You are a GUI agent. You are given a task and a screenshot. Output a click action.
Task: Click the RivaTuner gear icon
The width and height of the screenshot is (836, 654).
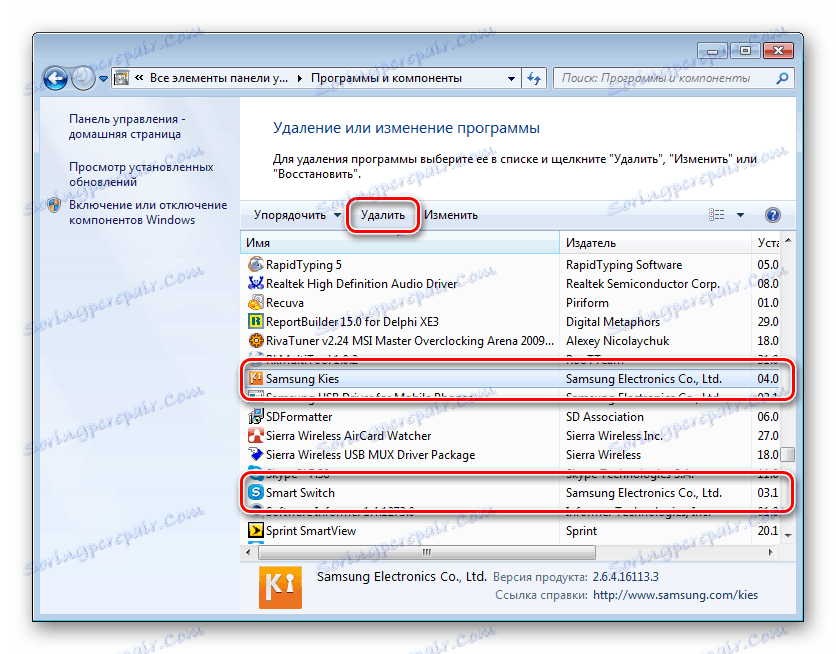click(256, 340)
